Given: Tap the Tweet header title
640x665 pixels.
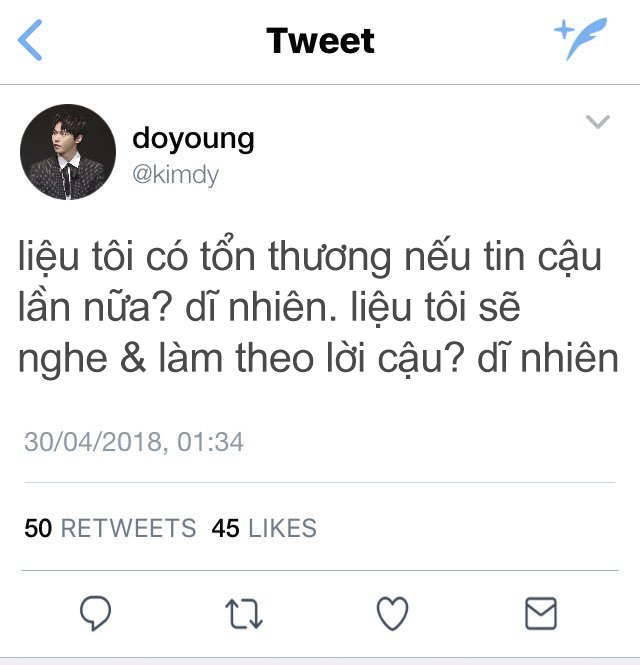Looking at the screenshot, I should coord(320,41).
